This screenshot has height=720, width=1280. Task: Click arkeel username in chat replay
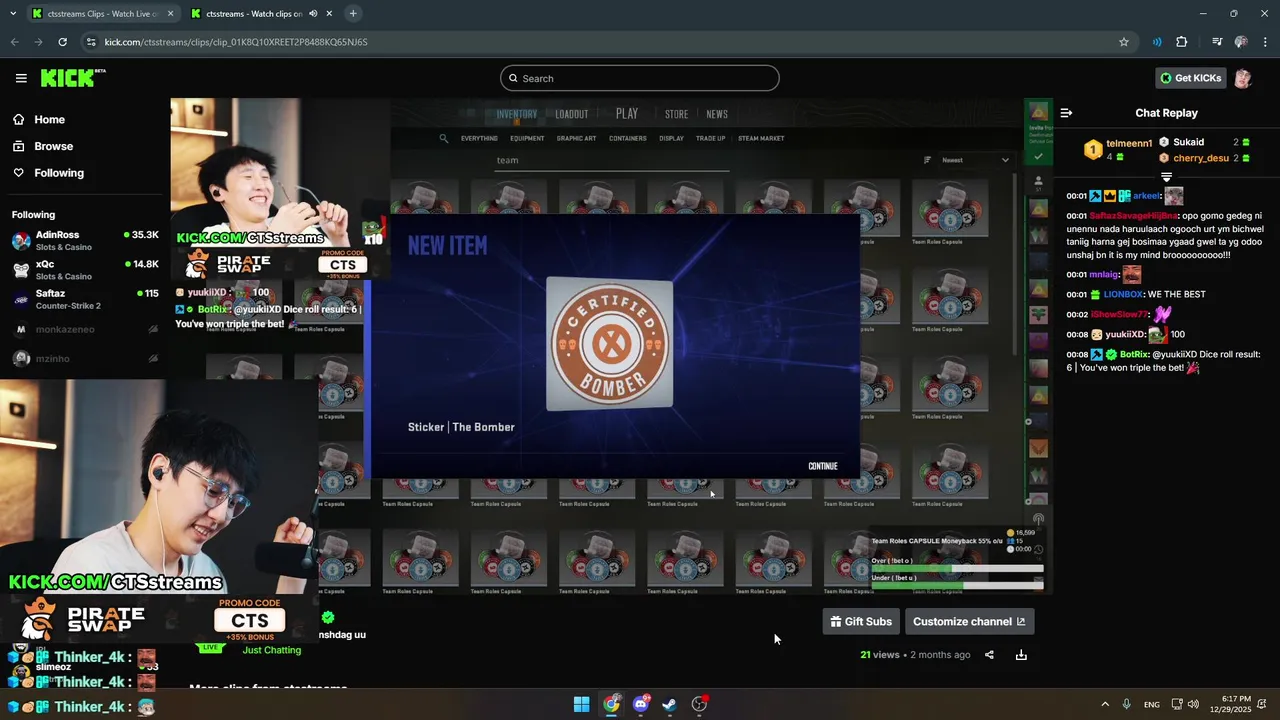click(x=1146, y=196)
